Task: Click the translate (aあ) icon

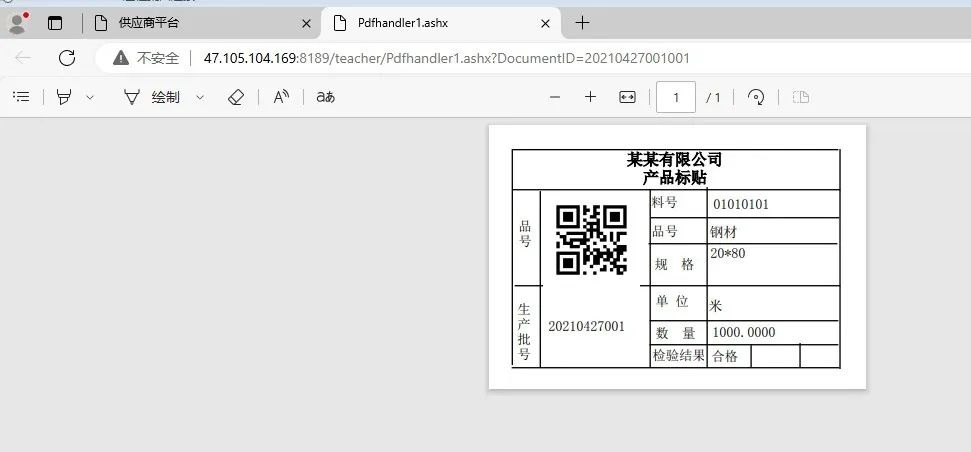Action: pyautogui.click(x=325, y=97)
